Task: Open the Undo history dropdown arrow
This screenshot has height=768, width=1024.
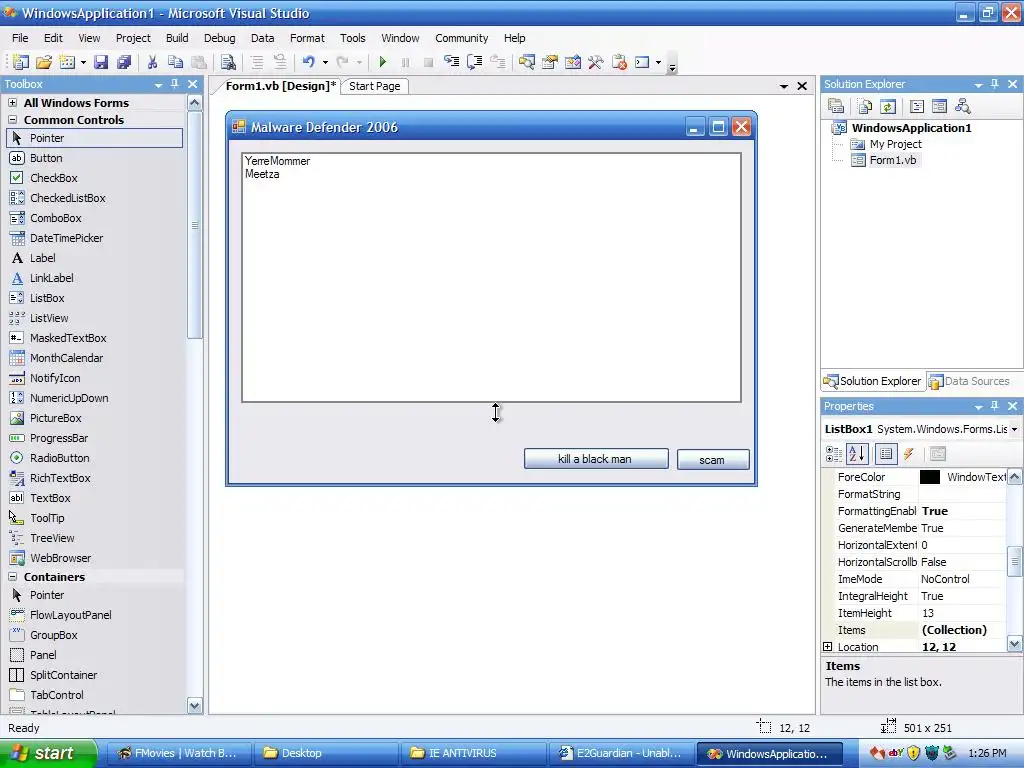Action: point(325,62)
